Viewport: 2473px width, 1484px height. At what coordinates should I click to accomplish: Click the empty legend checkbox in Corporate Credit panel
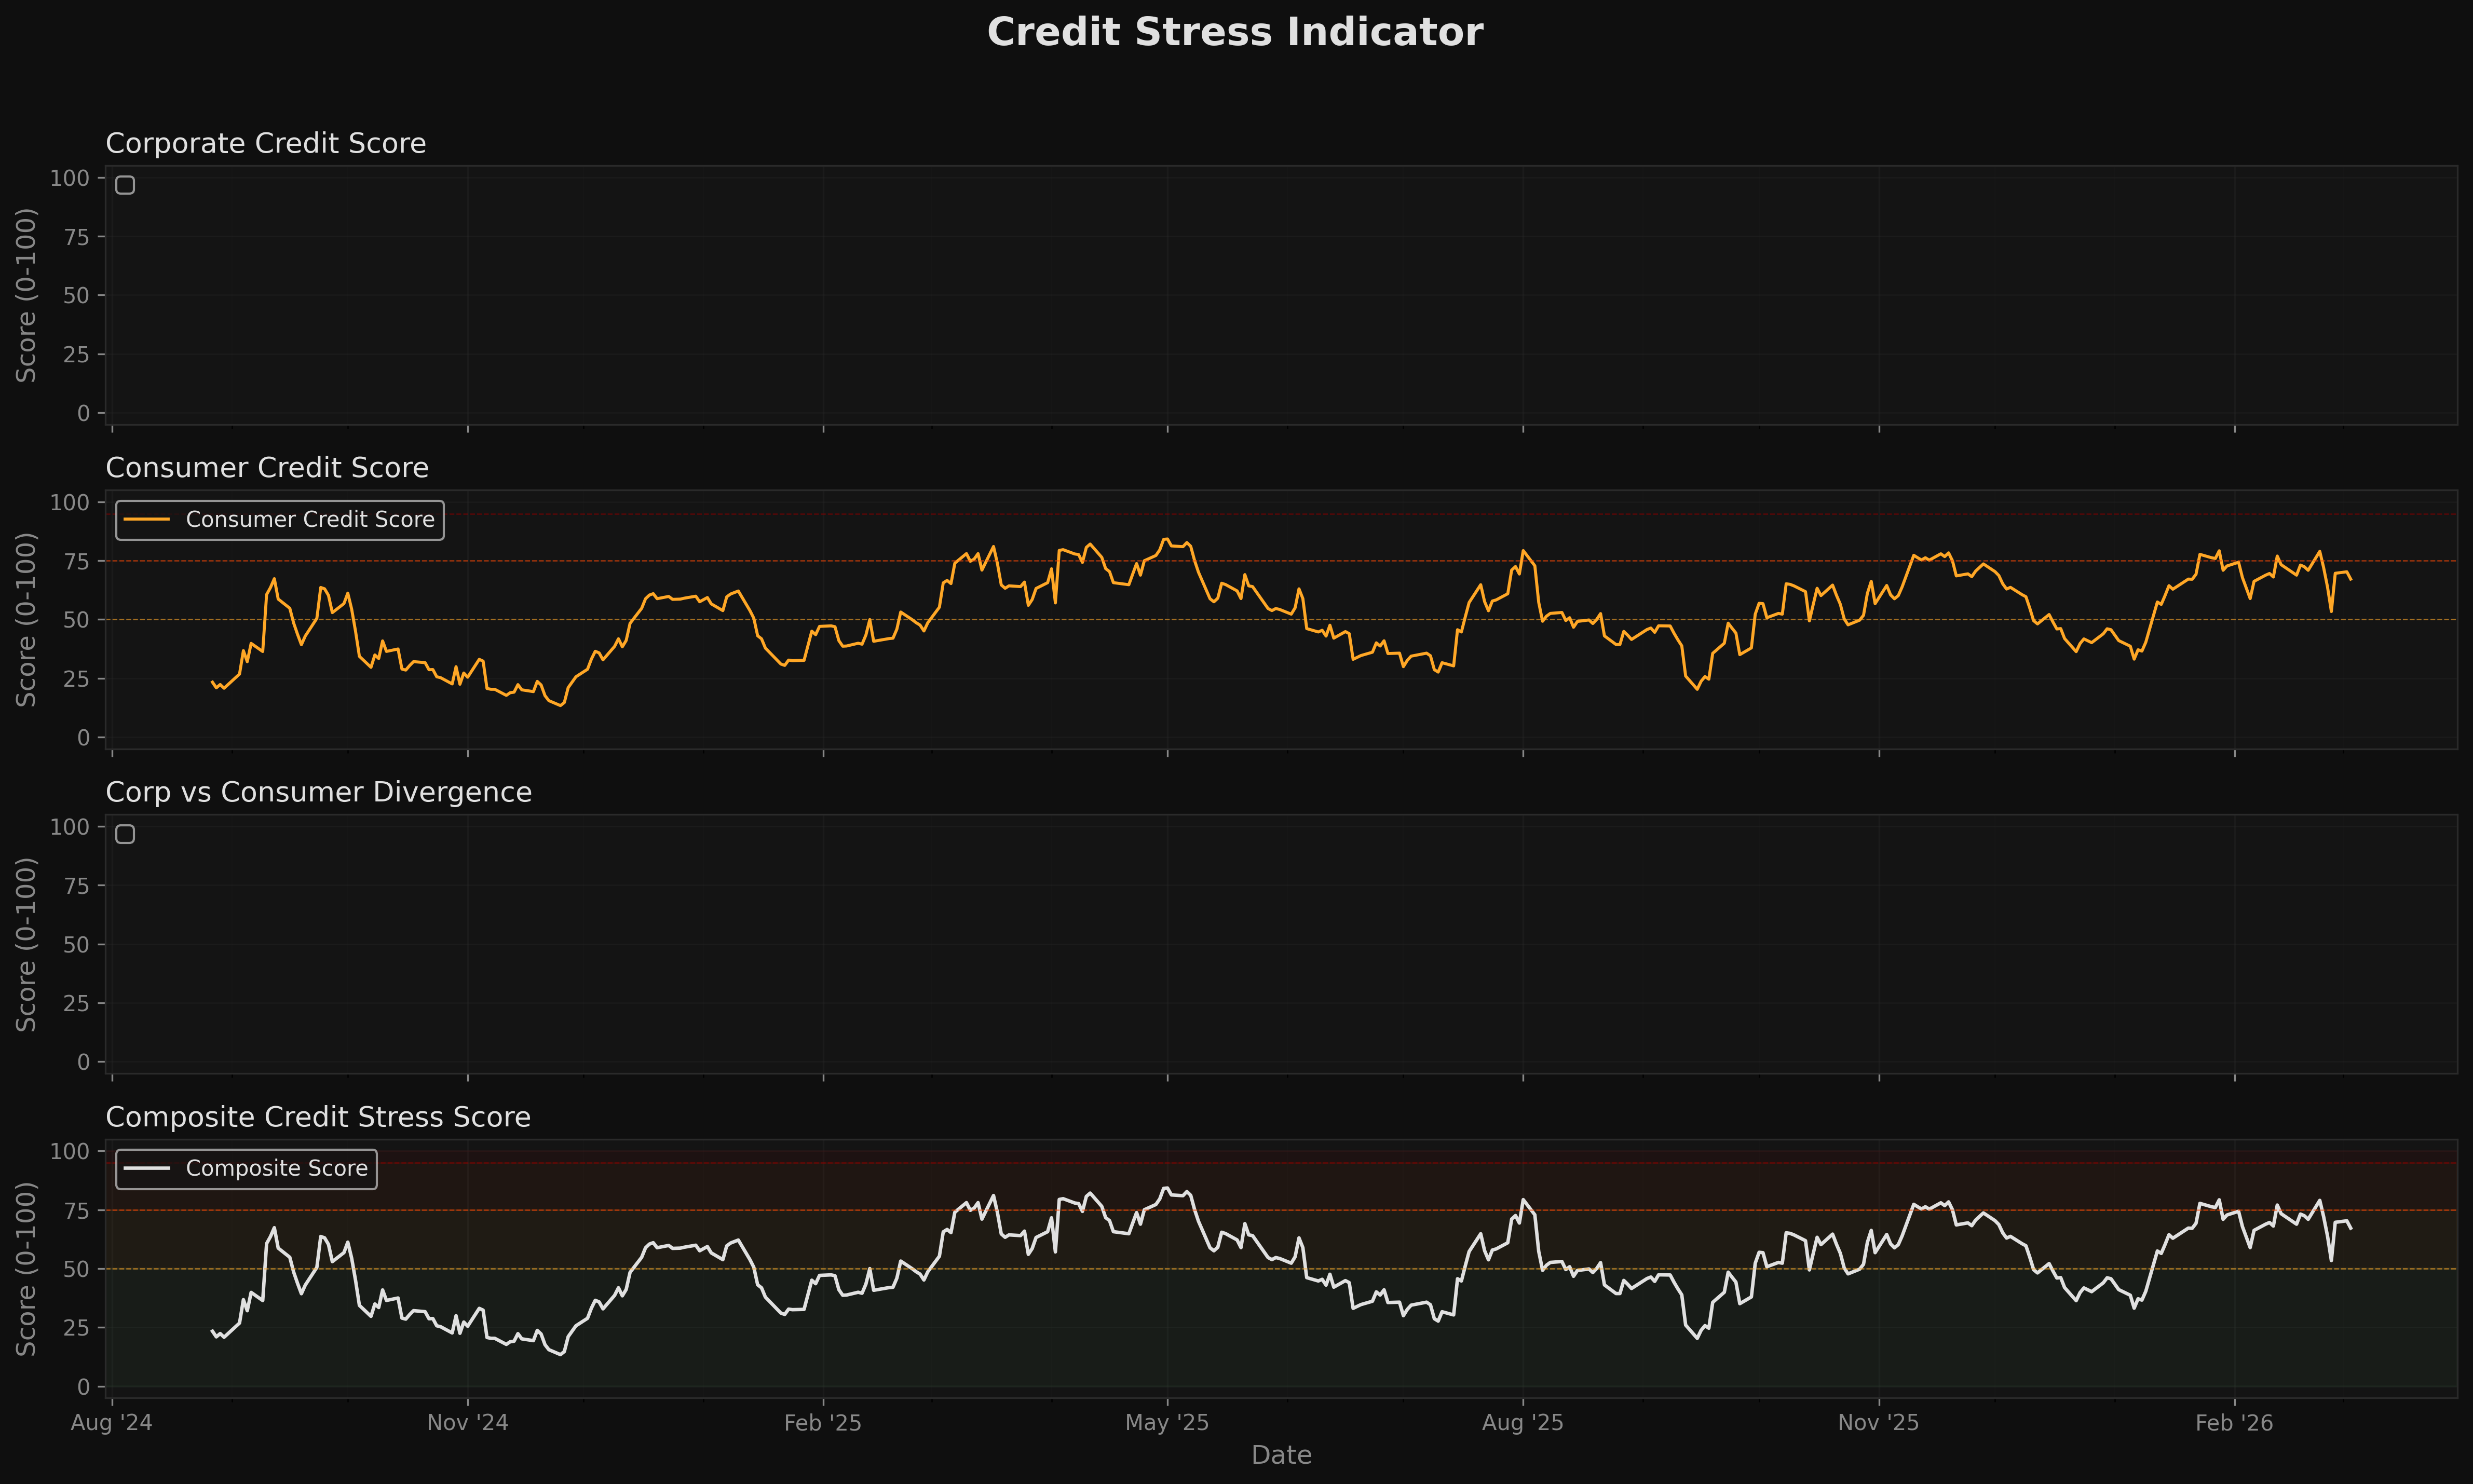click(x=125, y=184)
